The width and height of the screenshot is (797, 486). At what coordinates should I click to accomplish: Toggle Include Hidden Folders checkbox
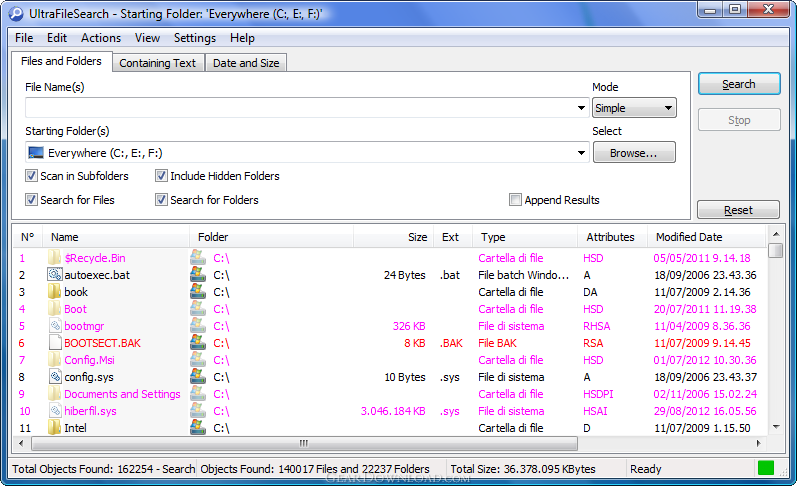tap(161, 176)
